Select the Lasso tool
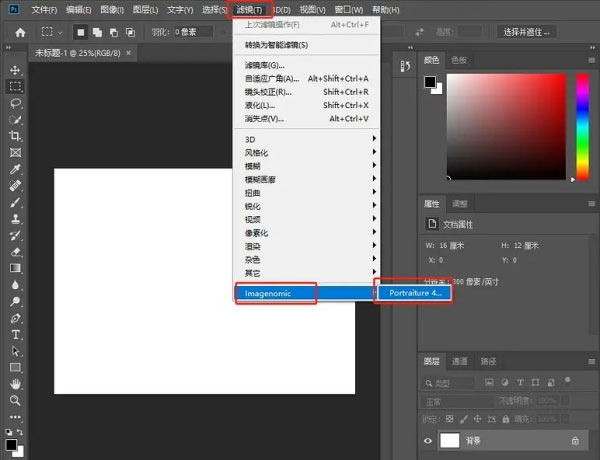The image size is (600, 460). point(15,102)
